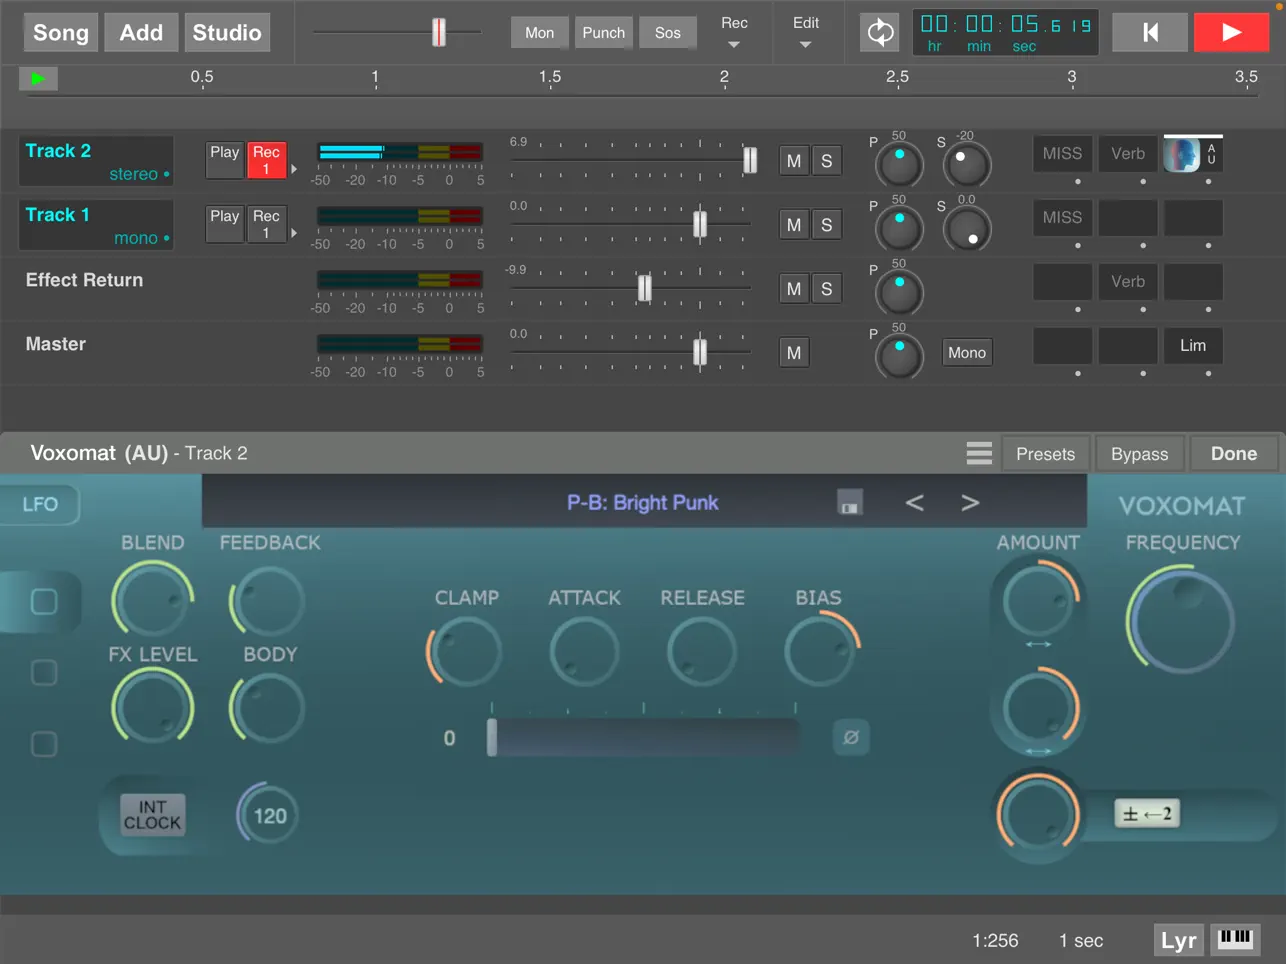Screen dimensions: 1286x964
Task: Mute Track 2
Action: tap(794, 161)
